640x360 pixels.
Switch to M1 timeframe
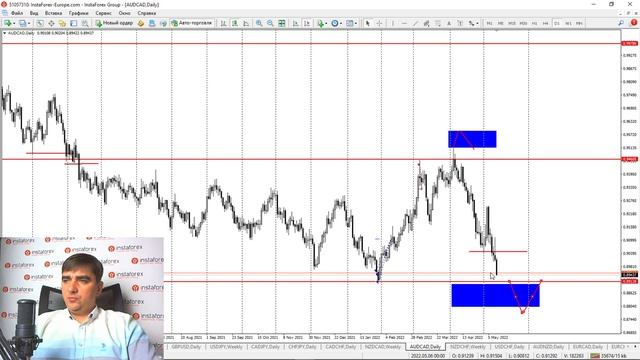pos(489,23)
